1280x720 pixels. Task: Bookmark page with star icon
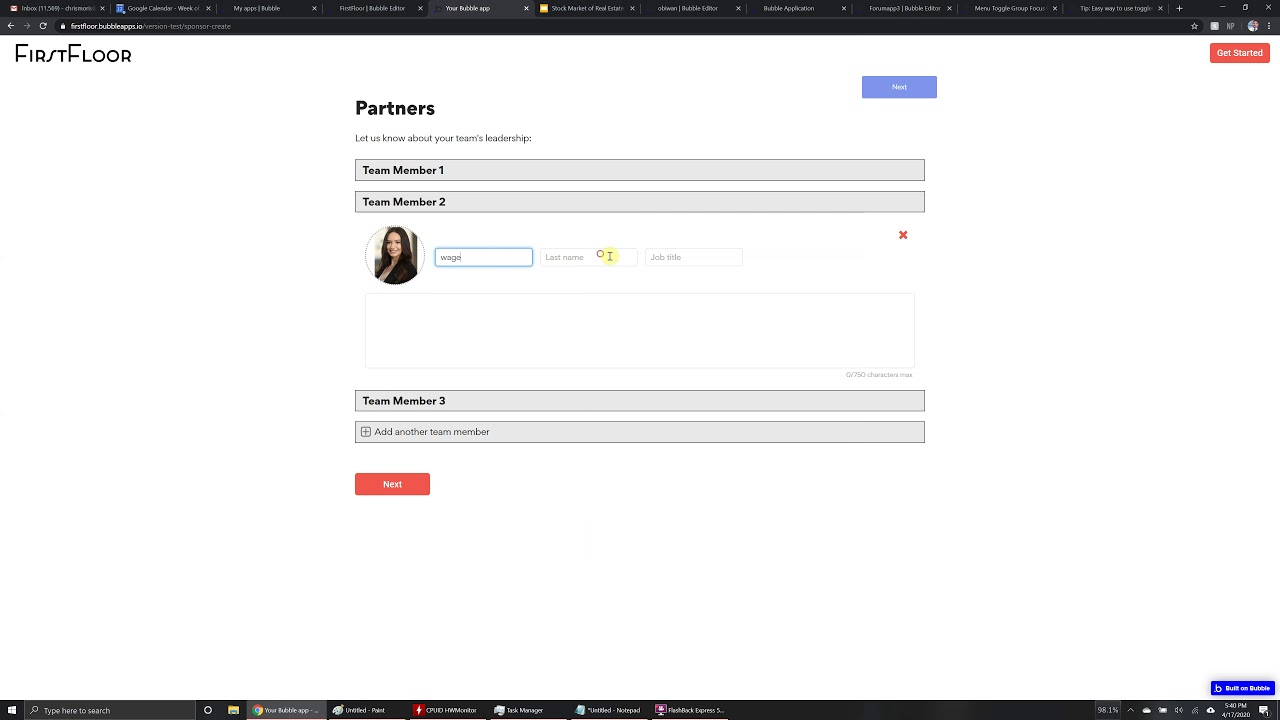pyautogui.click(x=1194, y=26)
